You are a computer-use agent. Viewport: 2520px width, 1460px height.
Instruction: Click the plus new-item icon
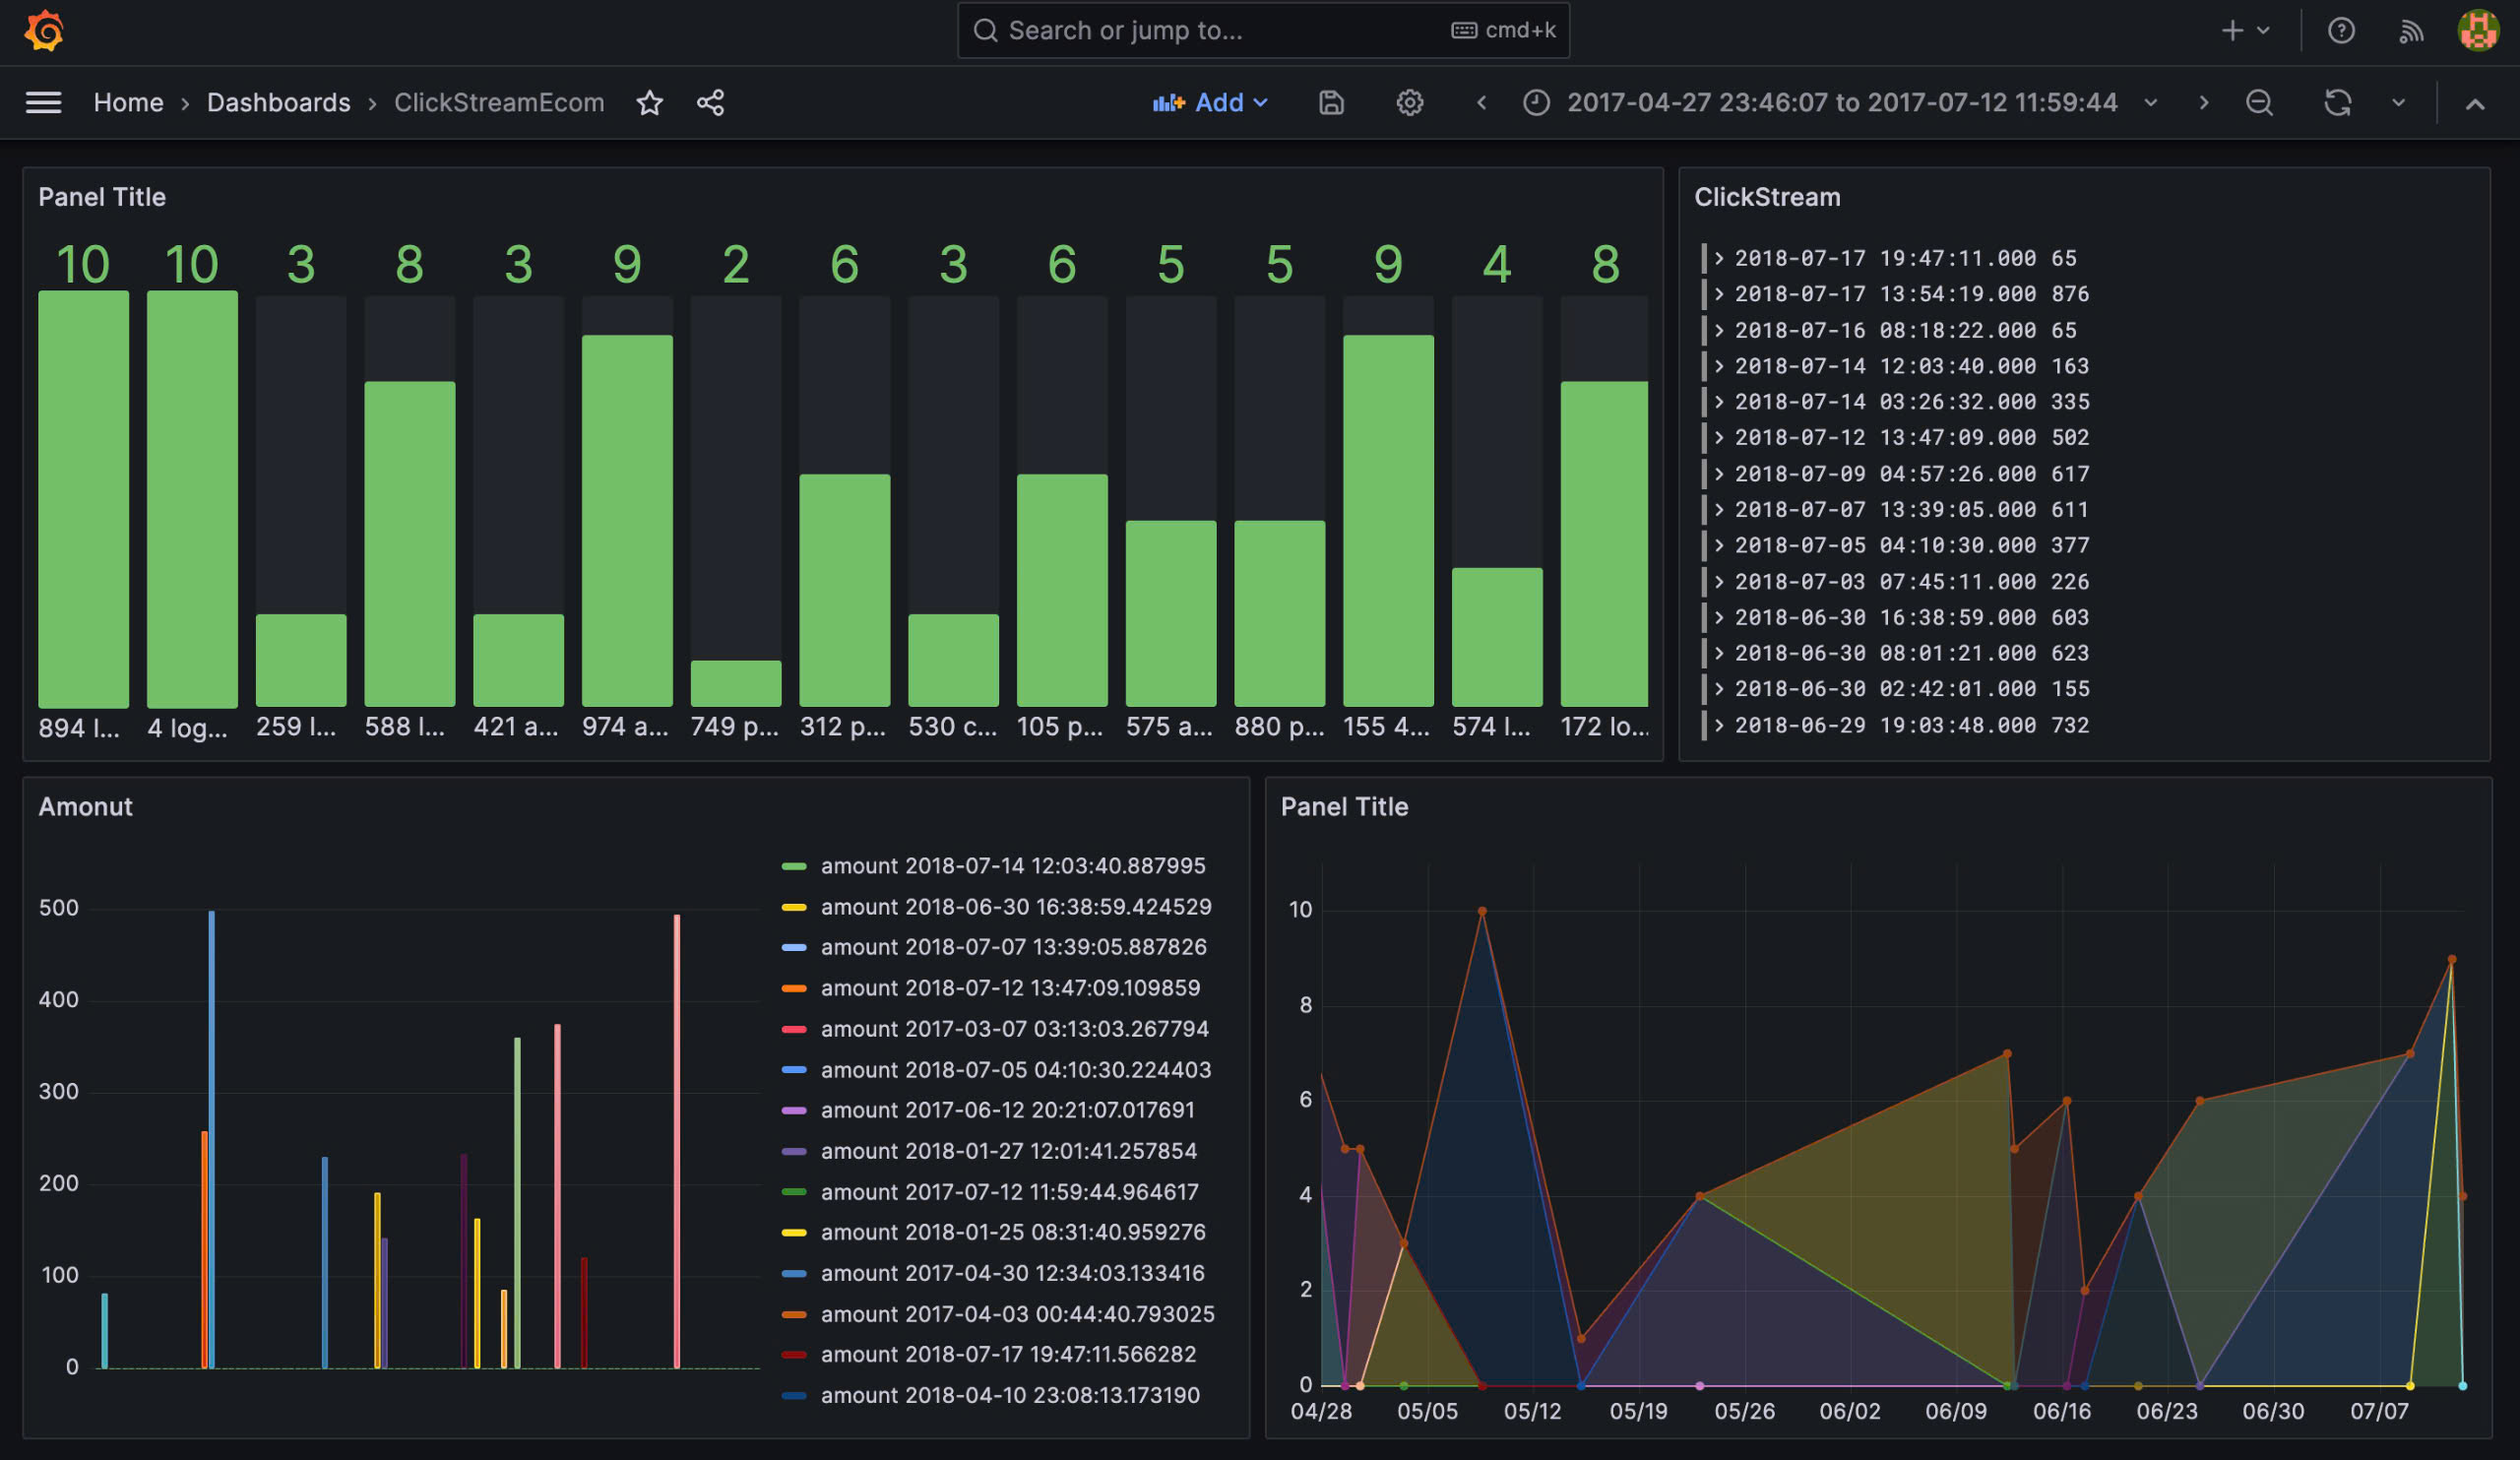(x=2232, y=30)
